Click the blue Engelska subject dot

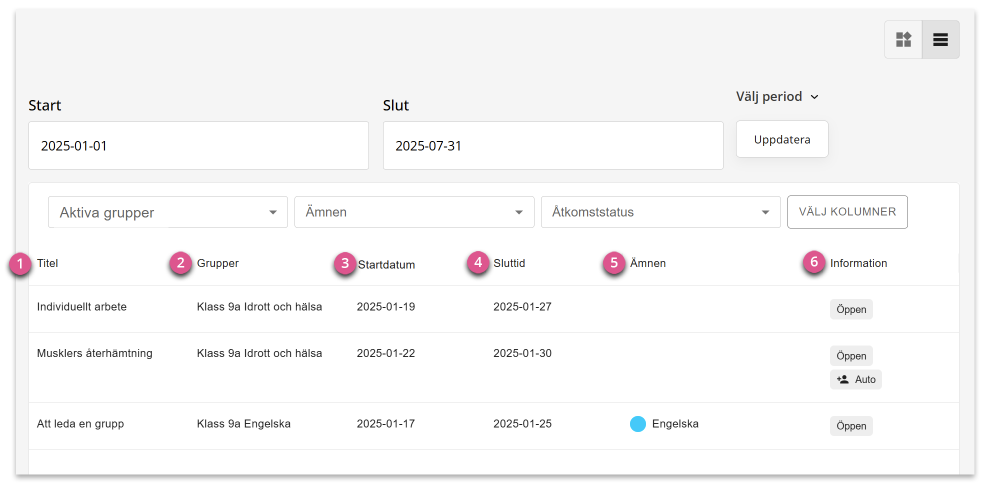pos(638,424)
